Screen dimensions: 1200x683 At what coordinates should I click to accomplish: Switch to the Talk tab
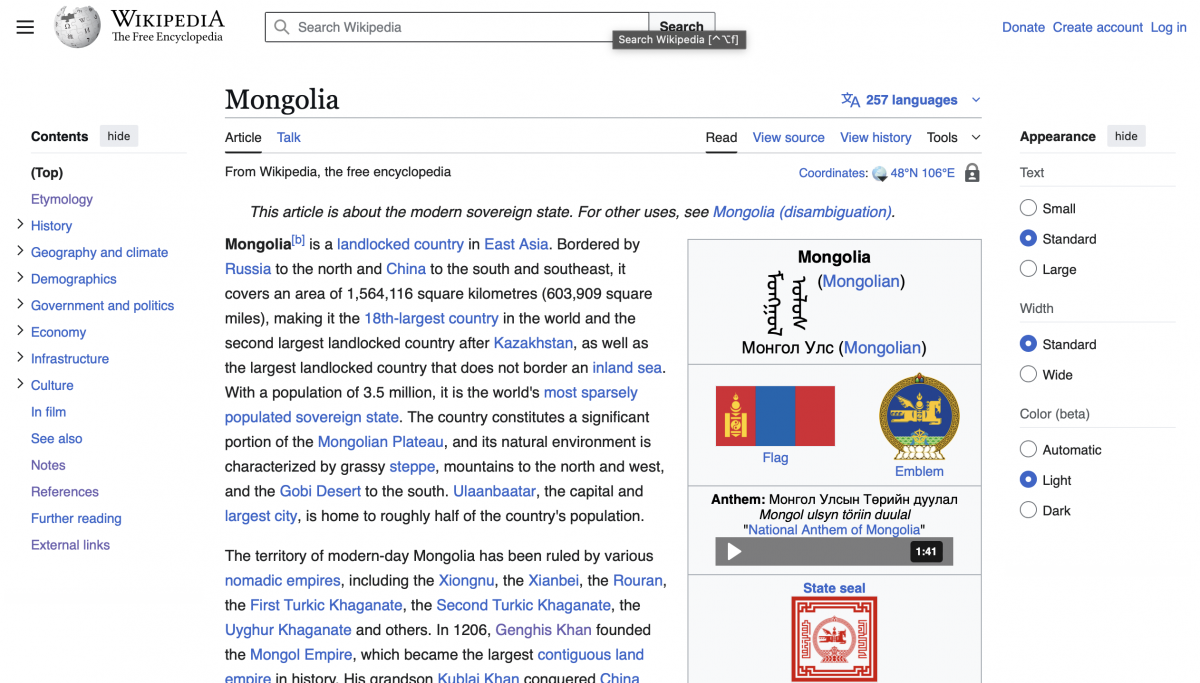point(289,138)
